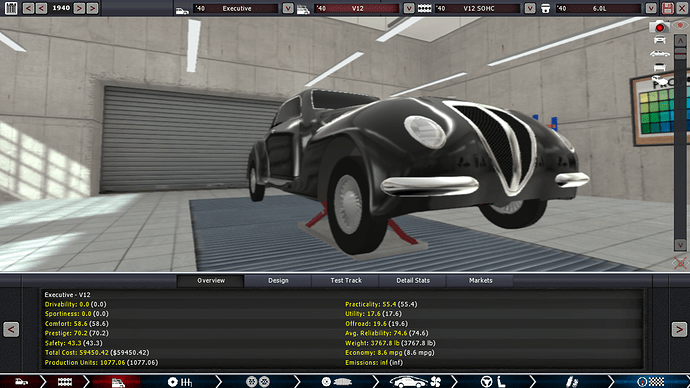This screenshot has height=388, width=690.
Task: Advance year forward from 1940
Action: point(79,8)
